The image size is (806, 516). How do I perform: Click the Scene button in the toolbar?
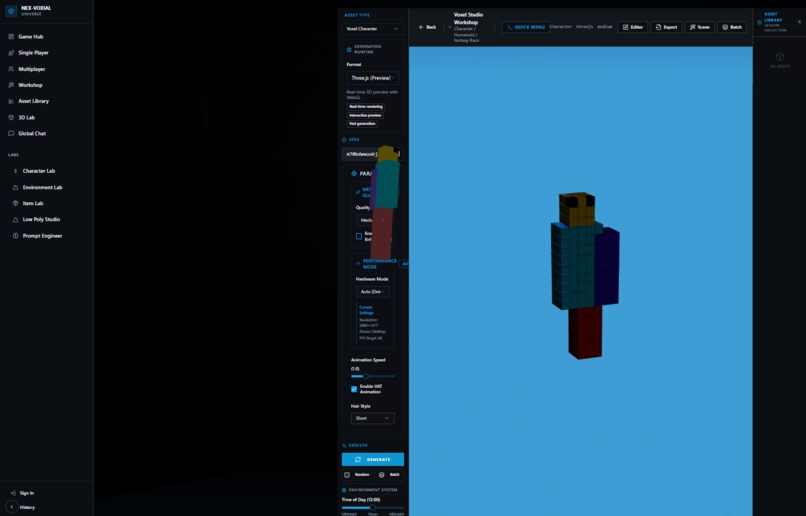click(x=700, y=27)
